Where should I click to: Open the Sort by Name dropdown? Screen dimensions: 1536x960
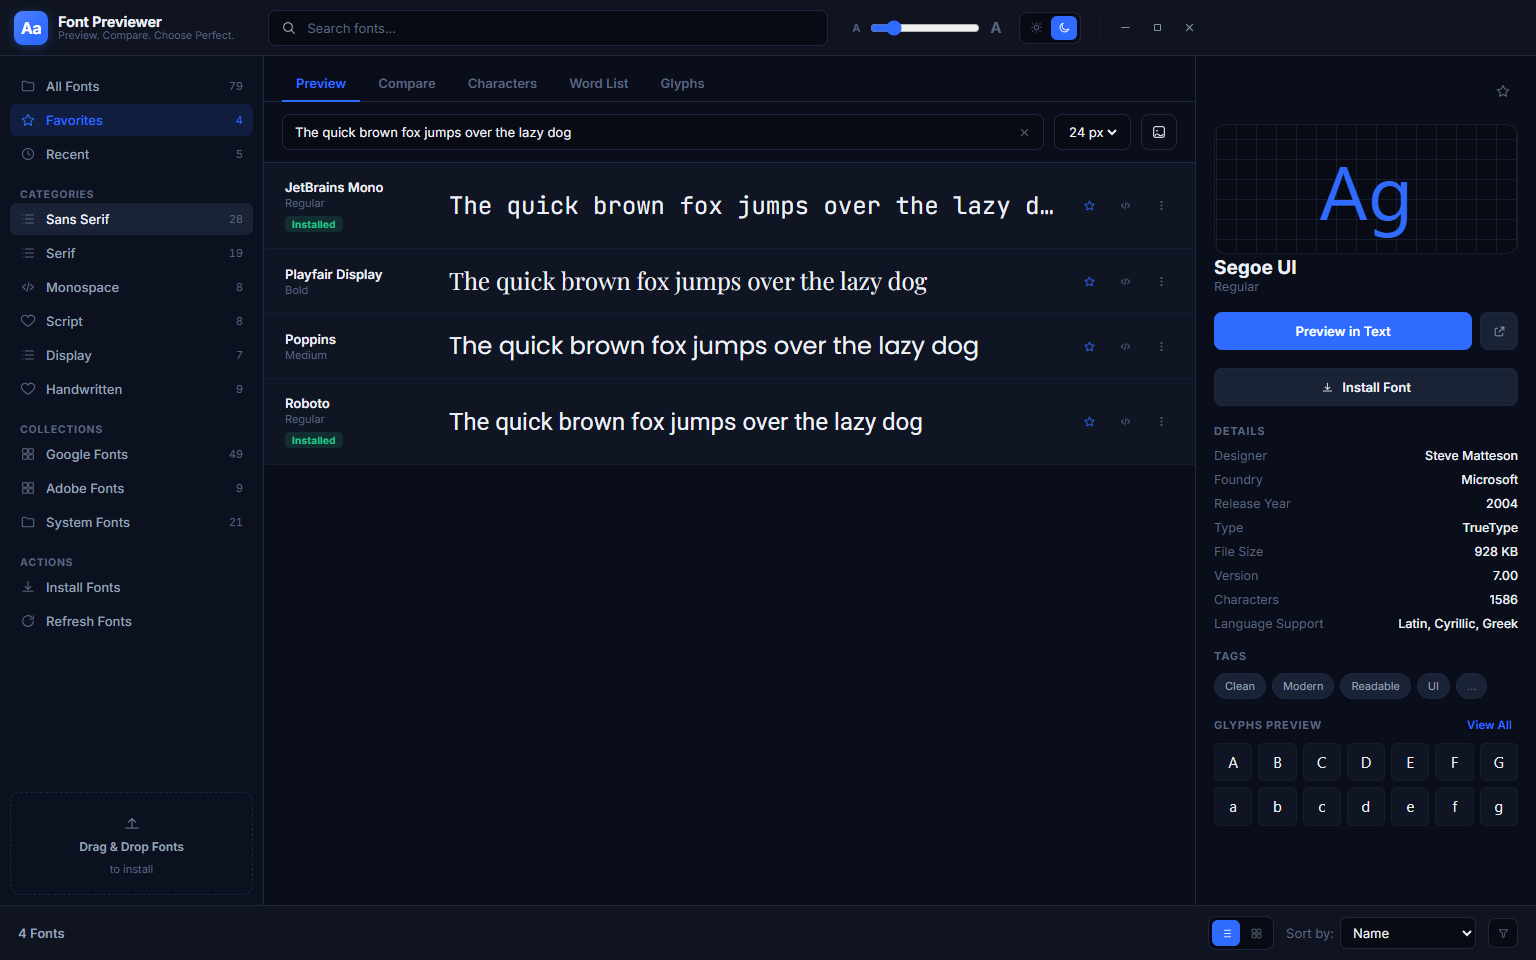[1408, 933]
